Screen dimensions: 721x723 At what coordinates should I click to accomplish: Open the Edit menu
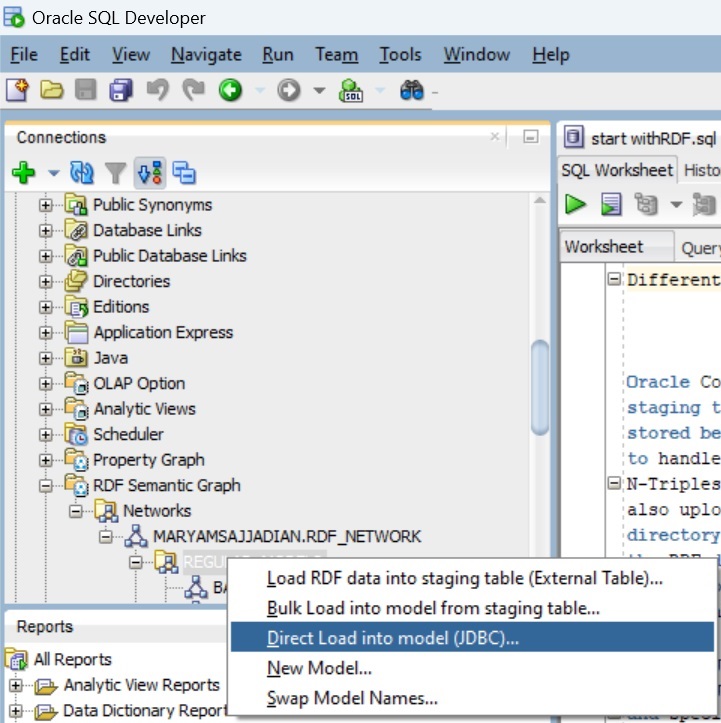pos(74,54)
